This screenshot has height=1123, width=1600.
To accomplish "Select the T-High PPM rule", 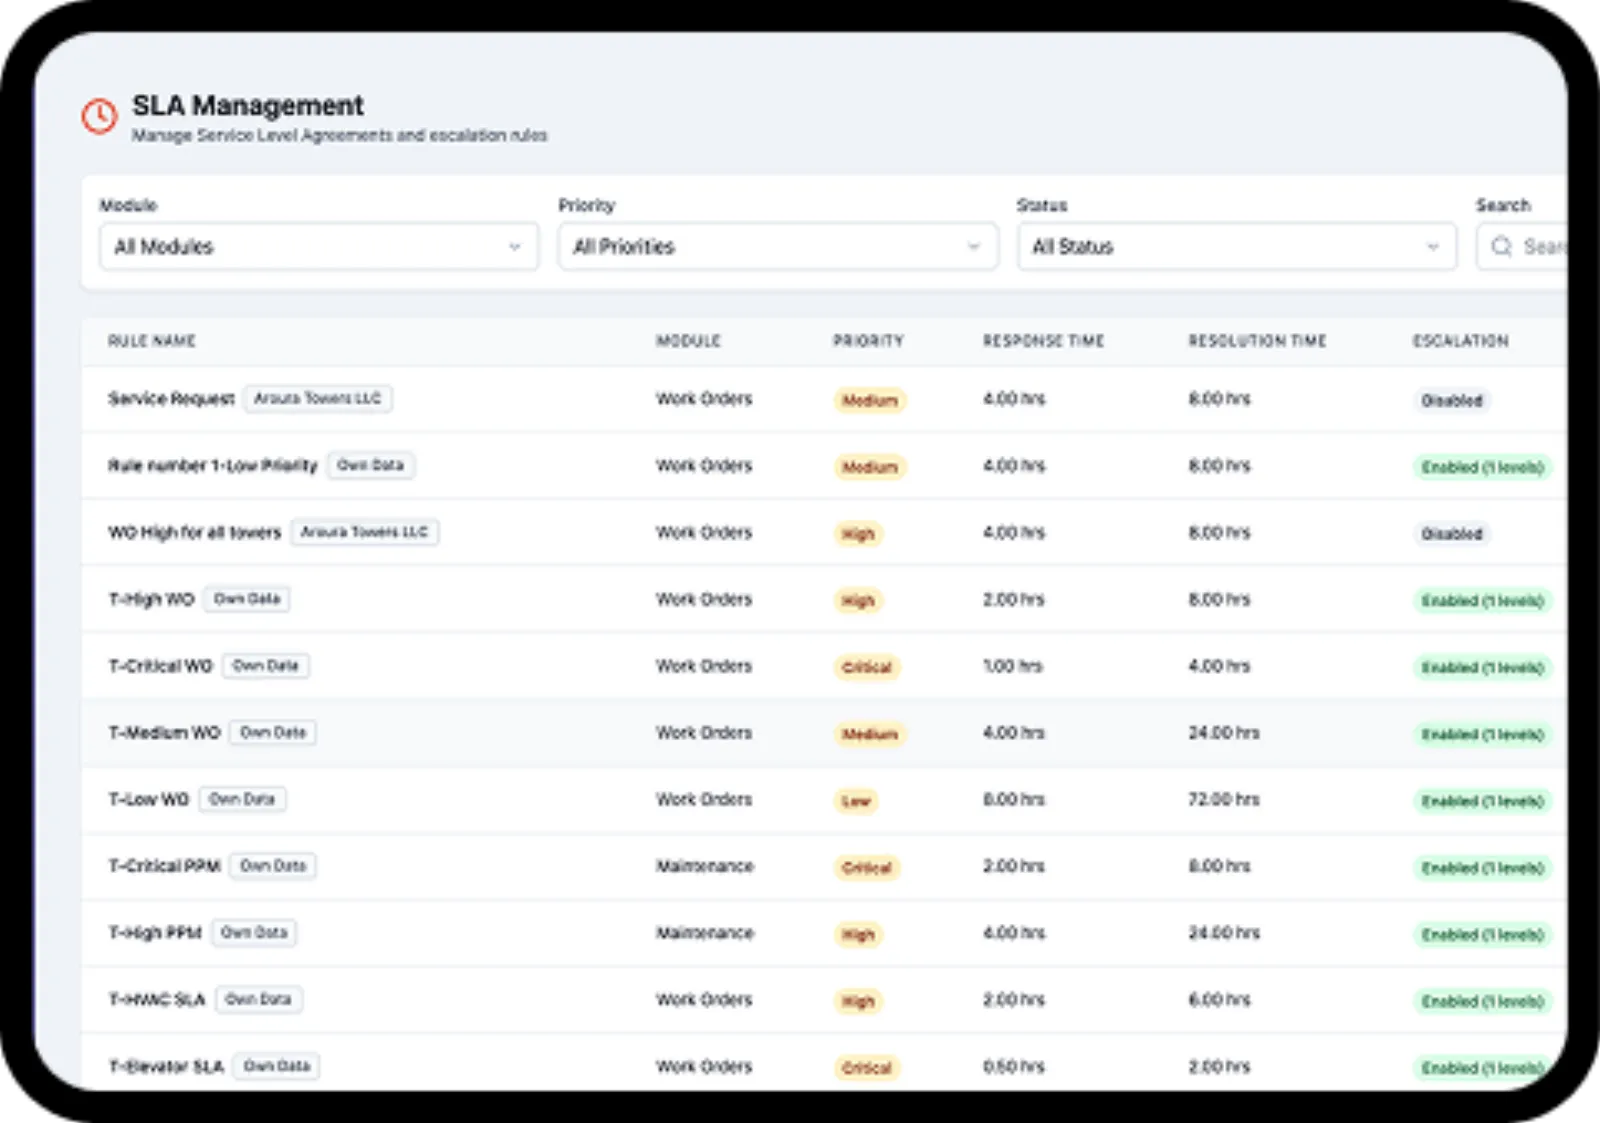I will [155, 933].
